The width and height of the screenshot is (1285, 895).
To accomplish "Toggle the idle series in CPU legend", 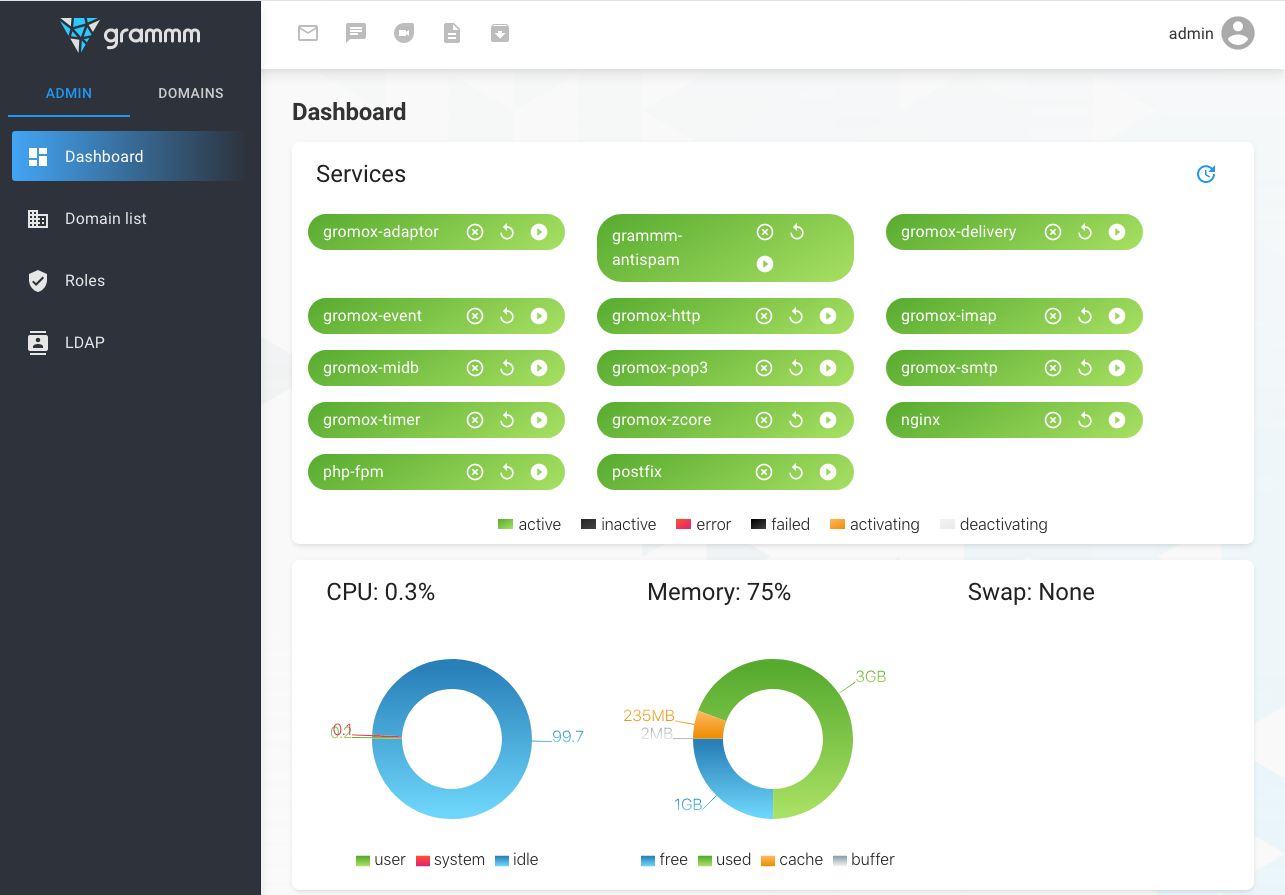I will point(516,860).
